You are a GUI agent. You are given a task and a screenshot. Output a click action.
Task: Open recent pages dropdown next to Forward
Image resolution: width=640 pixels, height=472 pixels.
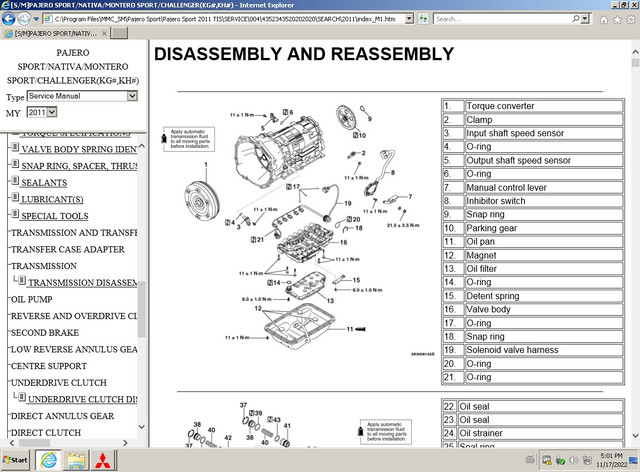(x=36, y=19)
